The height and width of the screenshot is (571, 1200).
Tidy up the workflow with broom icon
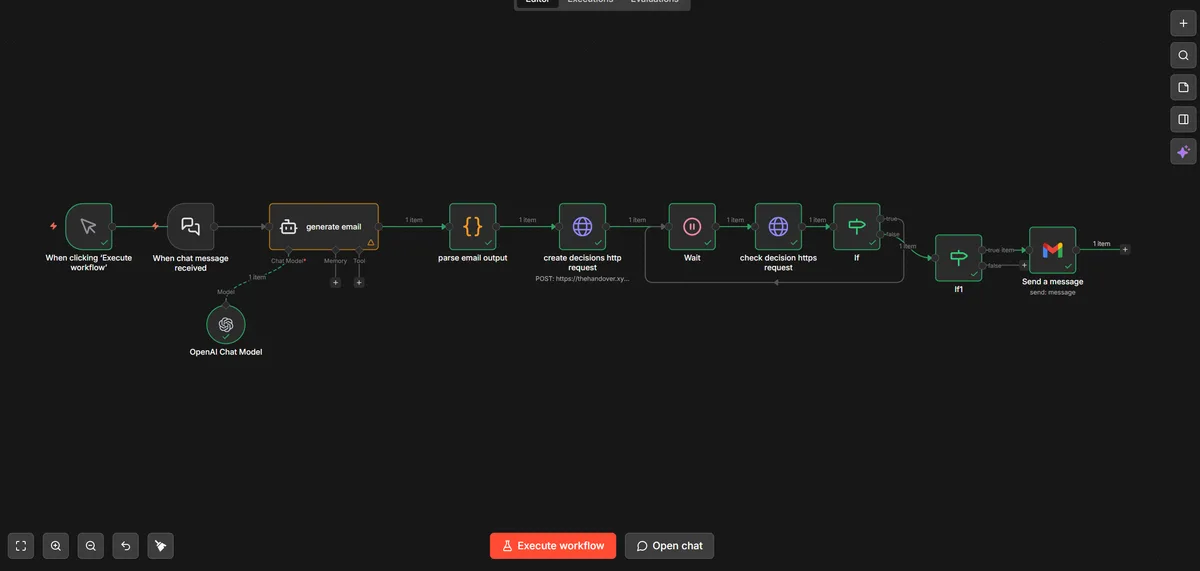pos(161,546)
